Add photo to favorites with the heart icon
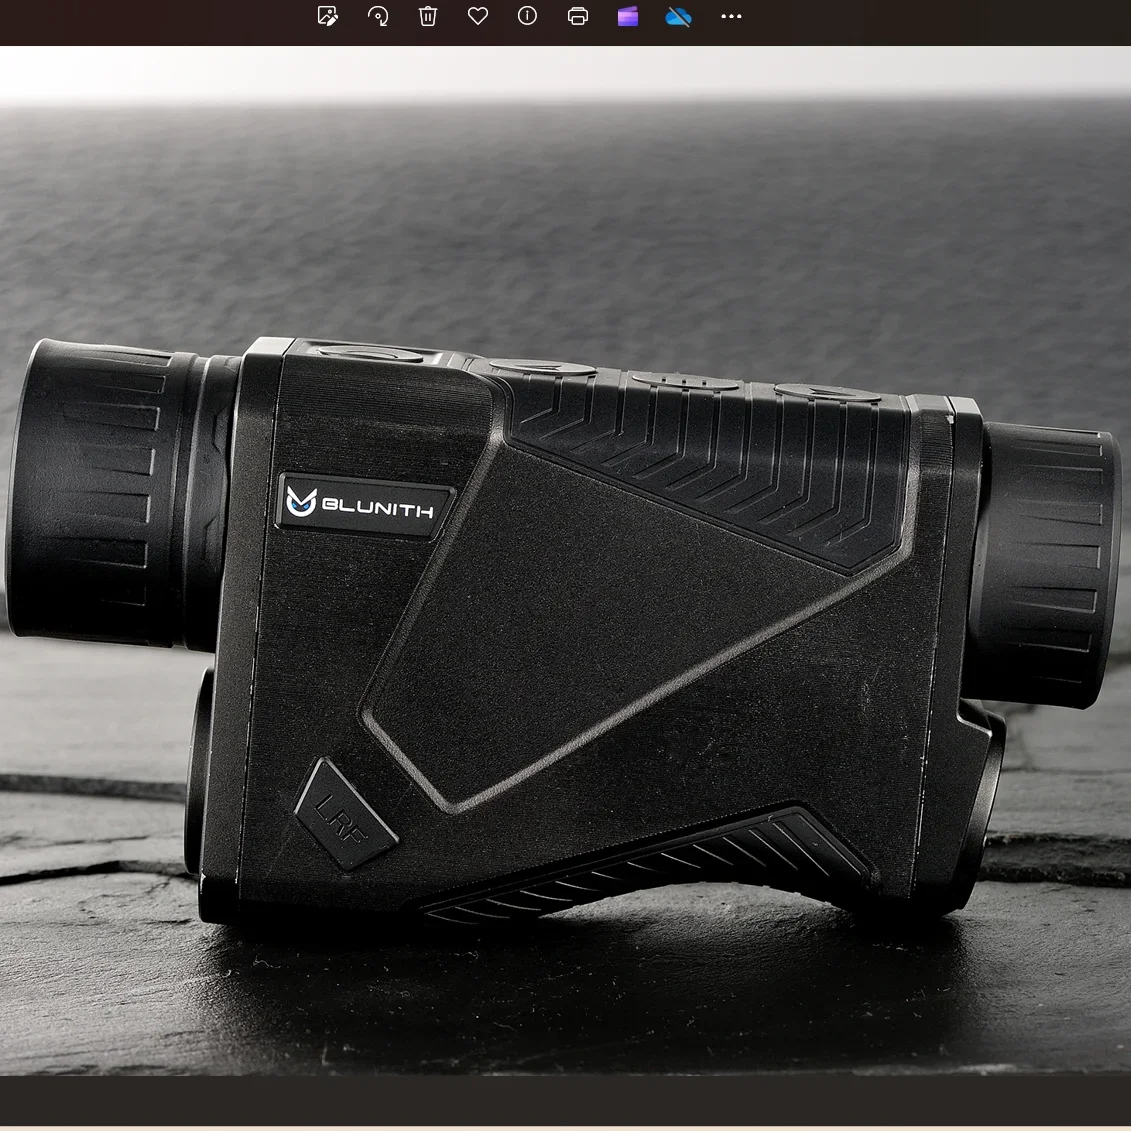 click(x=478, y=16)
